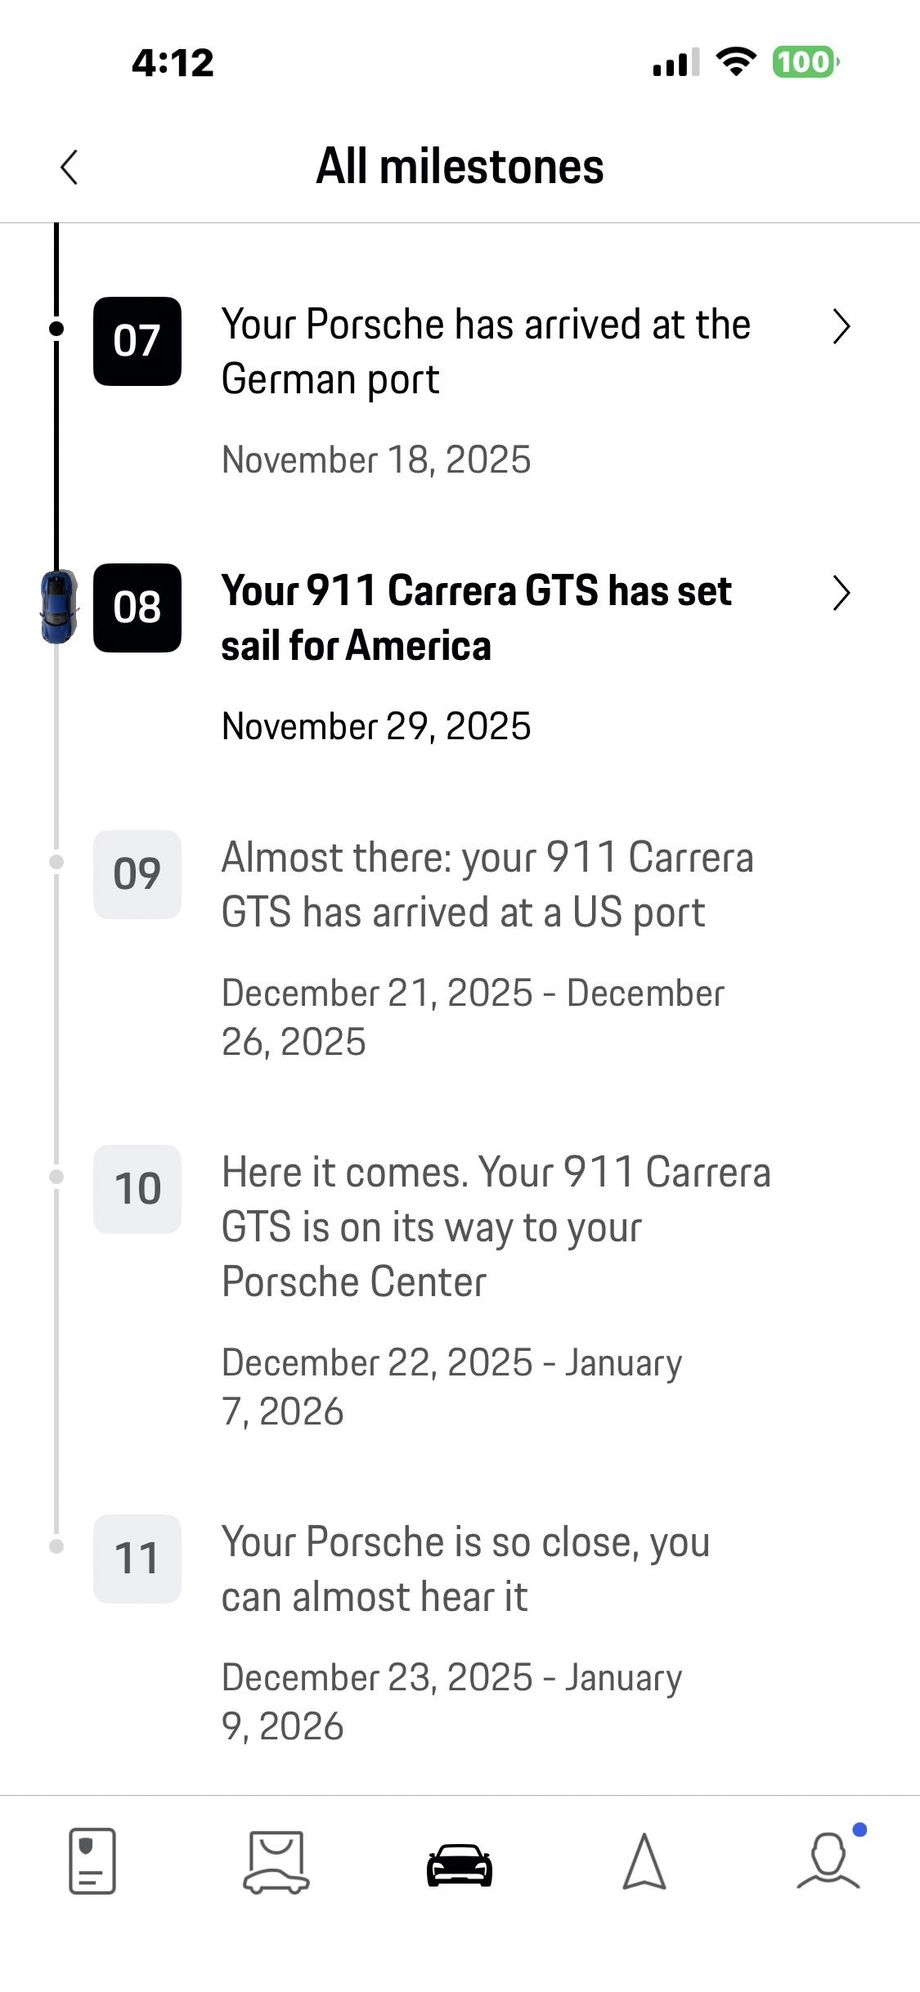Open the profile tab with notification dot
The image size is (920, 1992).
coord(828,1860)
